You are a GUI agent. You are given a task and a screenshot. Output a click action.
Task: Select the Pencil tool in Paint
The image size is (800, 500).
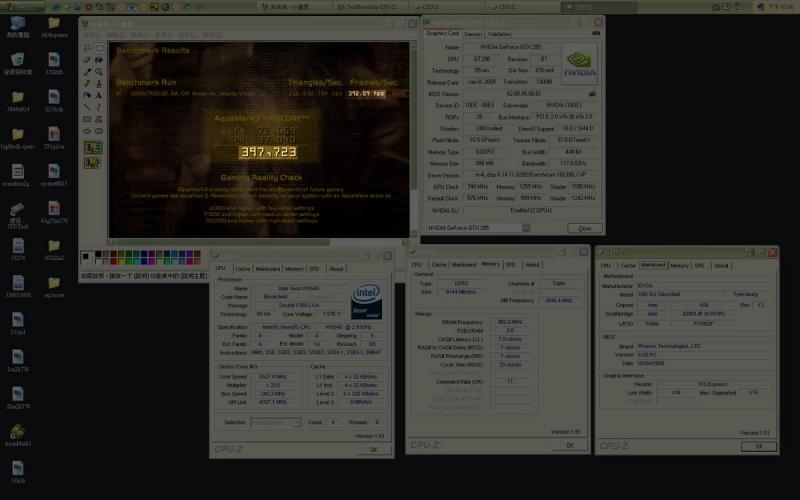point(87,83)
